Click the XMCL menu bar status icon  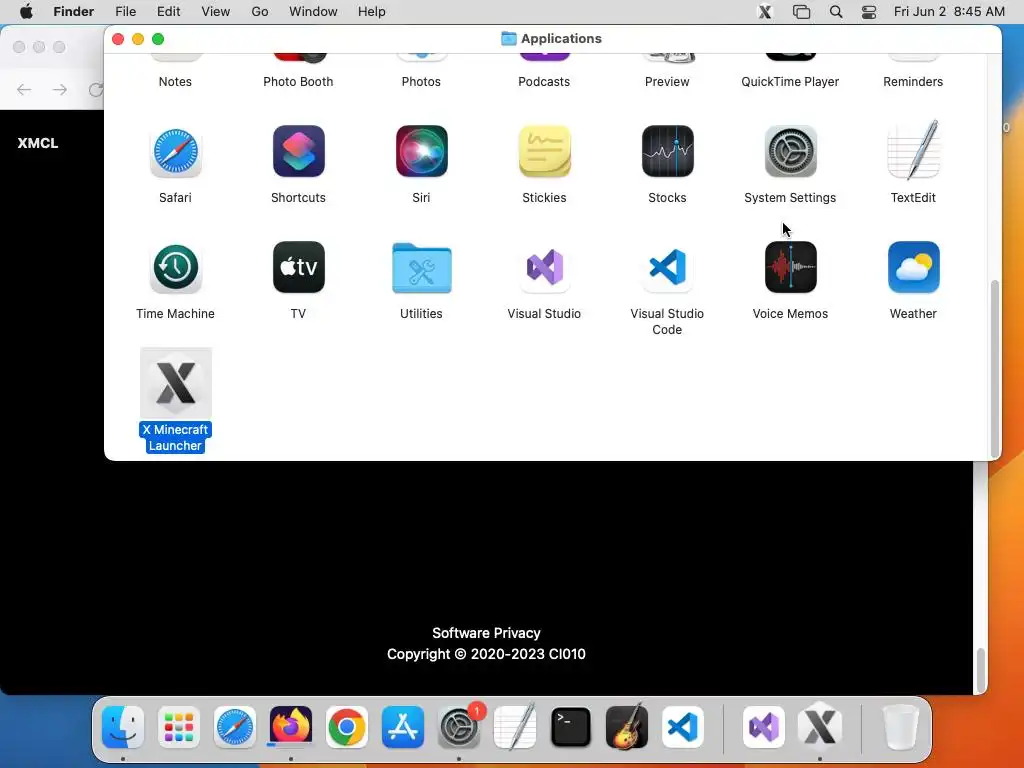point(765,12)
